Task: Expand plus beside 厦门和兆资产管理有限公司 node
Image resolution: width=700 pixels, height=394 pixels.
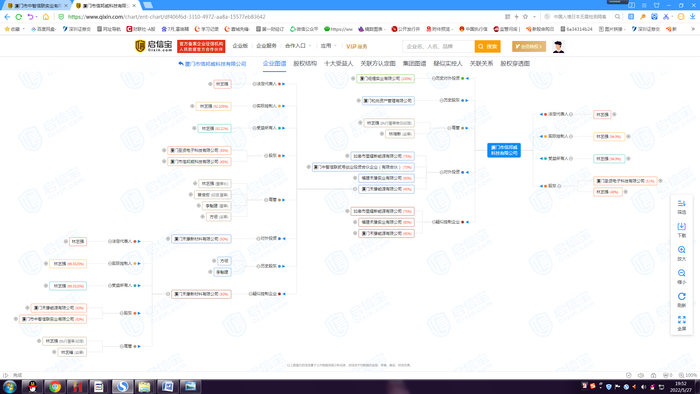Action: click(x=358, y=101)
